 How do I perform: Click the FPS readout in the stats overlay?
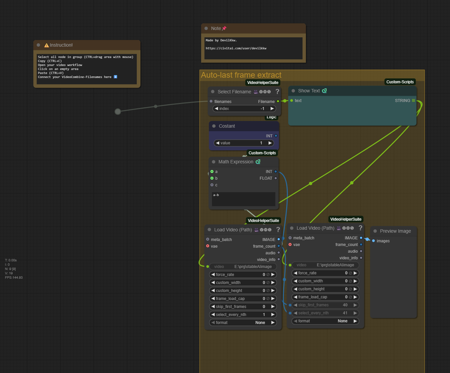point(14,277)
